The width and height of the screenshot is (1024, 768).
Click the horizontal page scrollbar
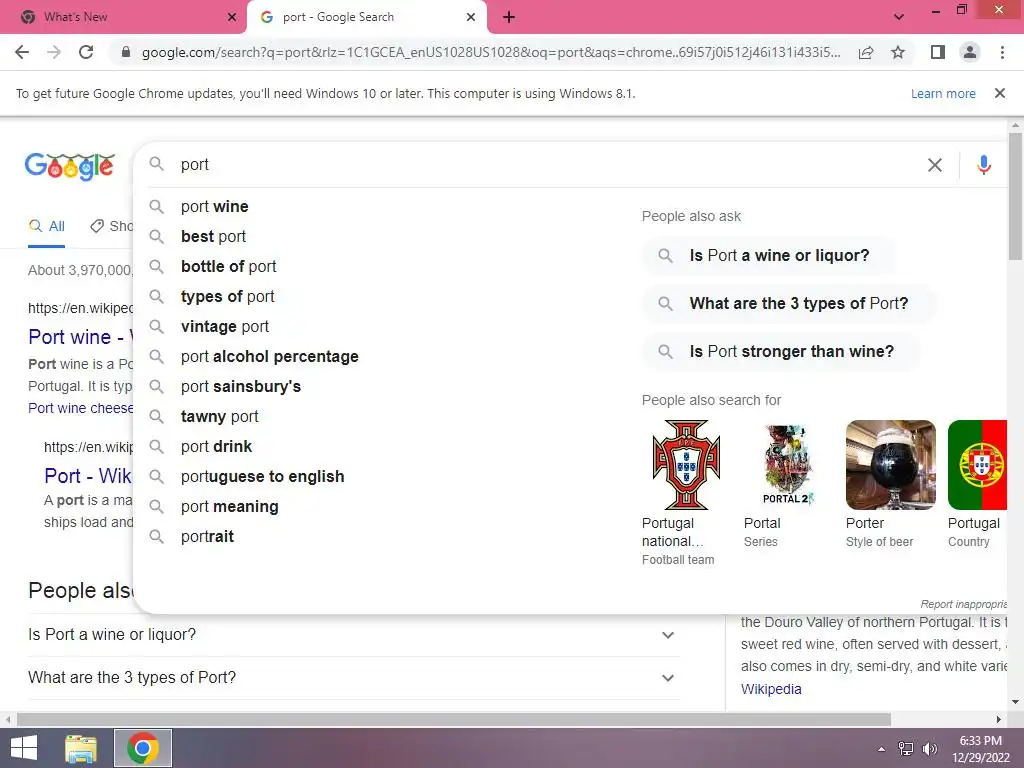(x=454, y=719)
